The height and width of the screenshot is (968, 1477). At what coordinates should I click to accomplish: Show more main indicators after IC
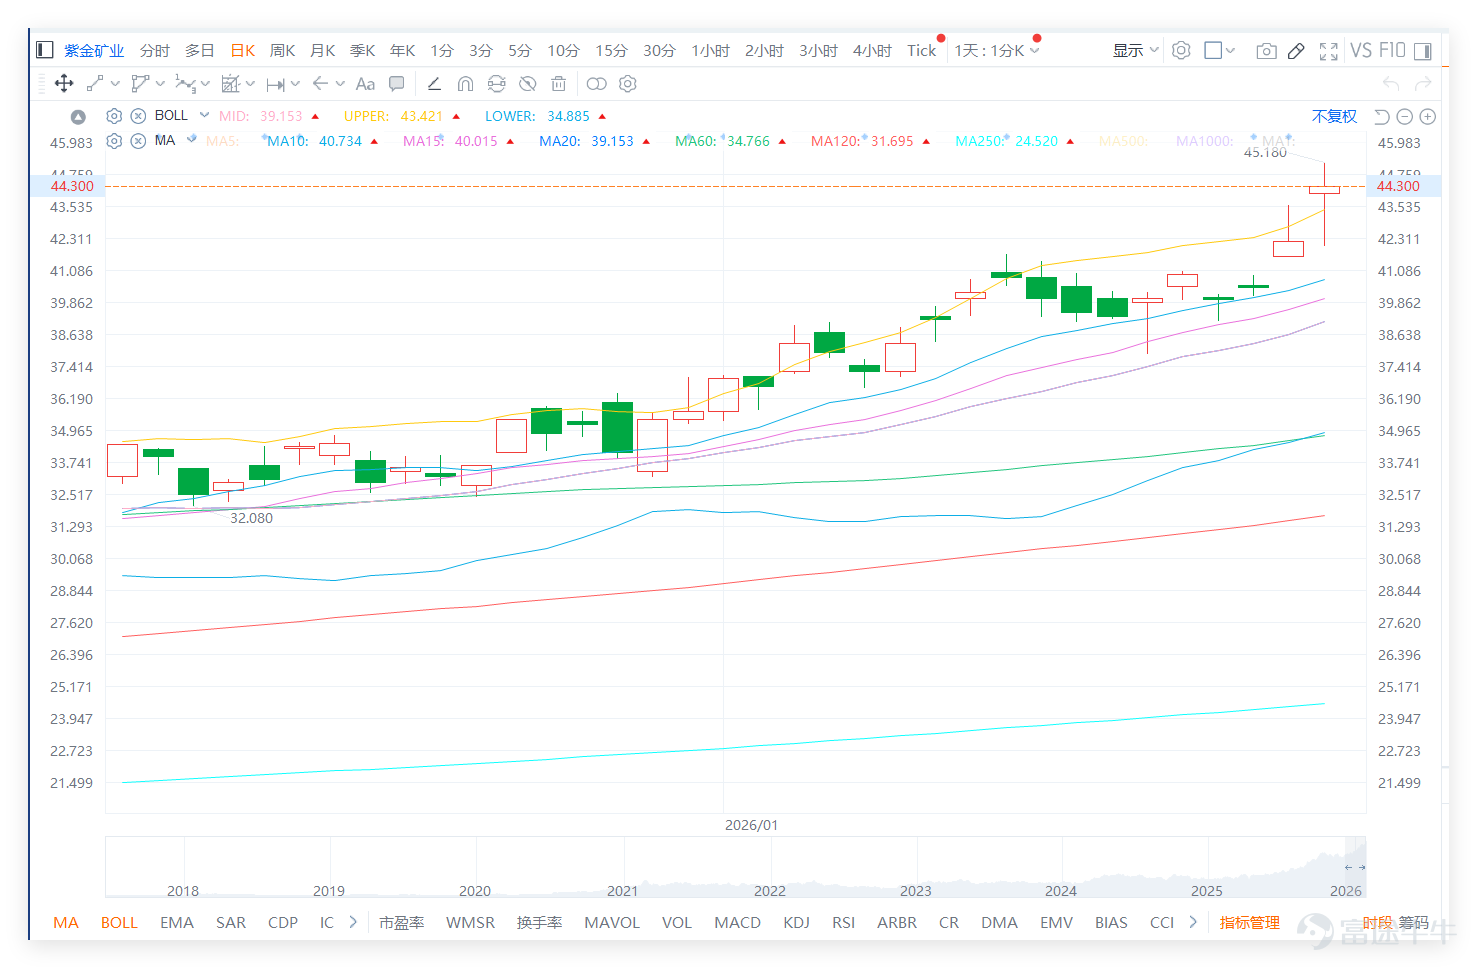point(353,922)
